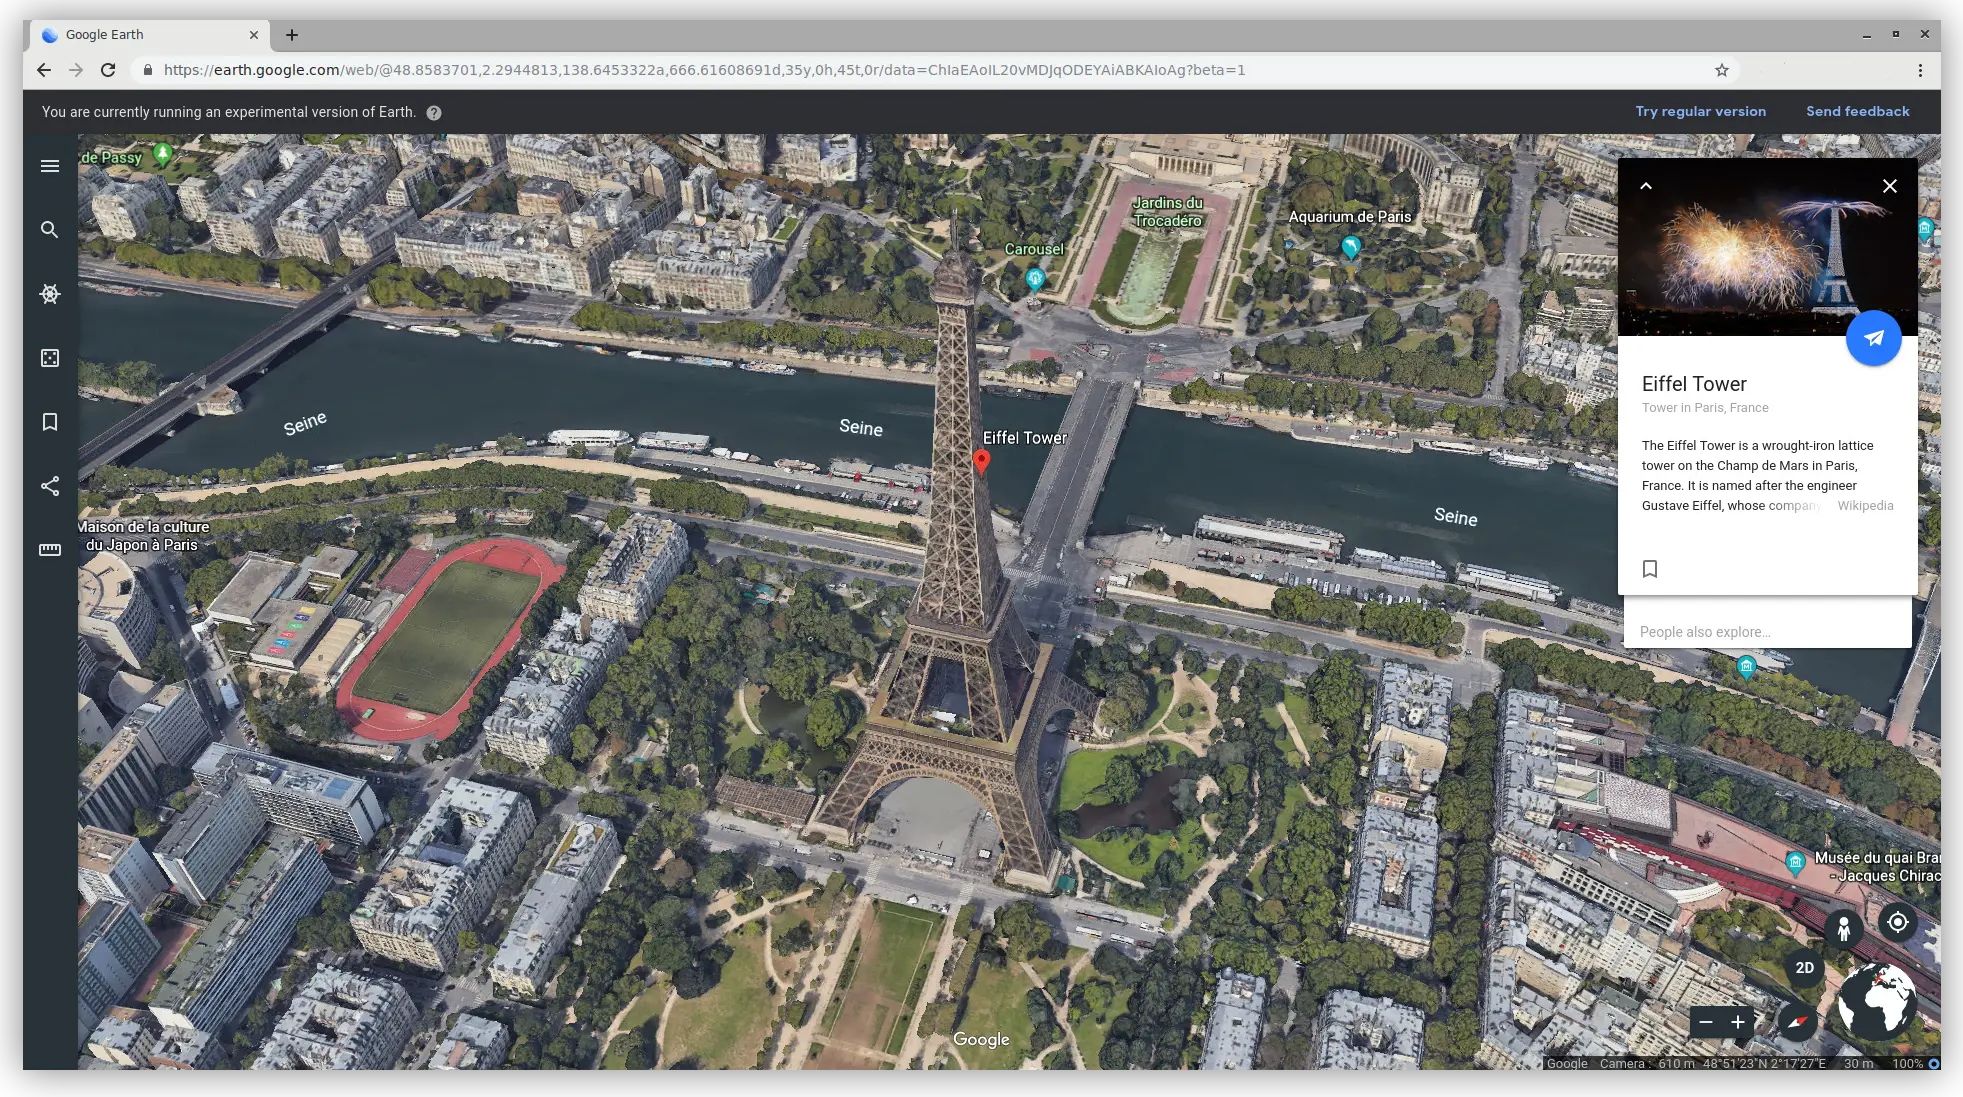Click the Bookmark/Save icon on info panel
Screen dimensions: 1963x1097
click(x=1650, y=567)
